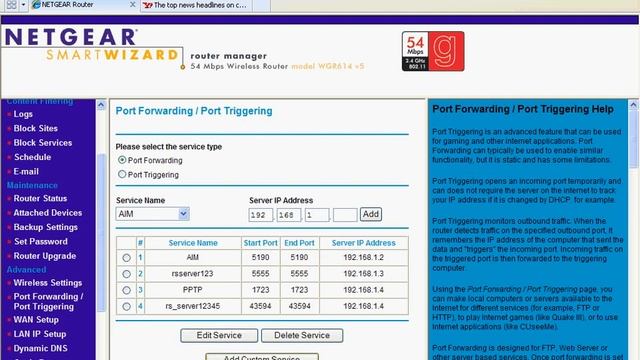Select the rs_server12345 row radio button
640x360 pixels.
point(126,307)
